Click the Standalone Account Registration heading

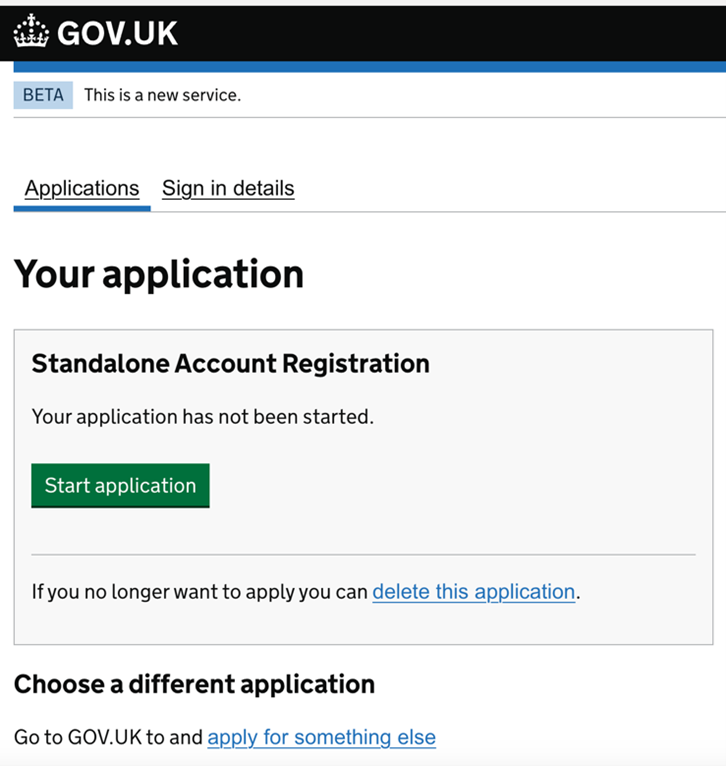[x=231, y=363]
